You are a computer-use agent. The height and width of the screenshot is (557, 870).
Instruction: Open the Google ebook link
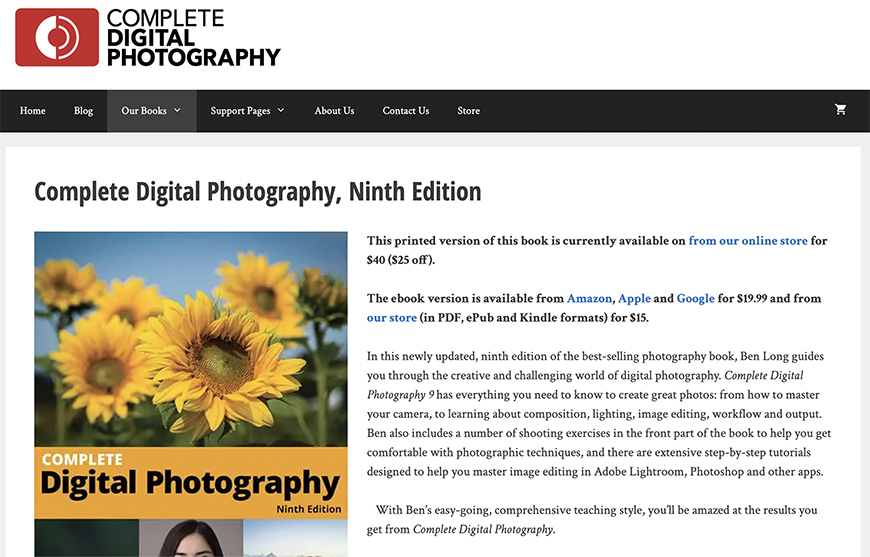coord(695,298)
